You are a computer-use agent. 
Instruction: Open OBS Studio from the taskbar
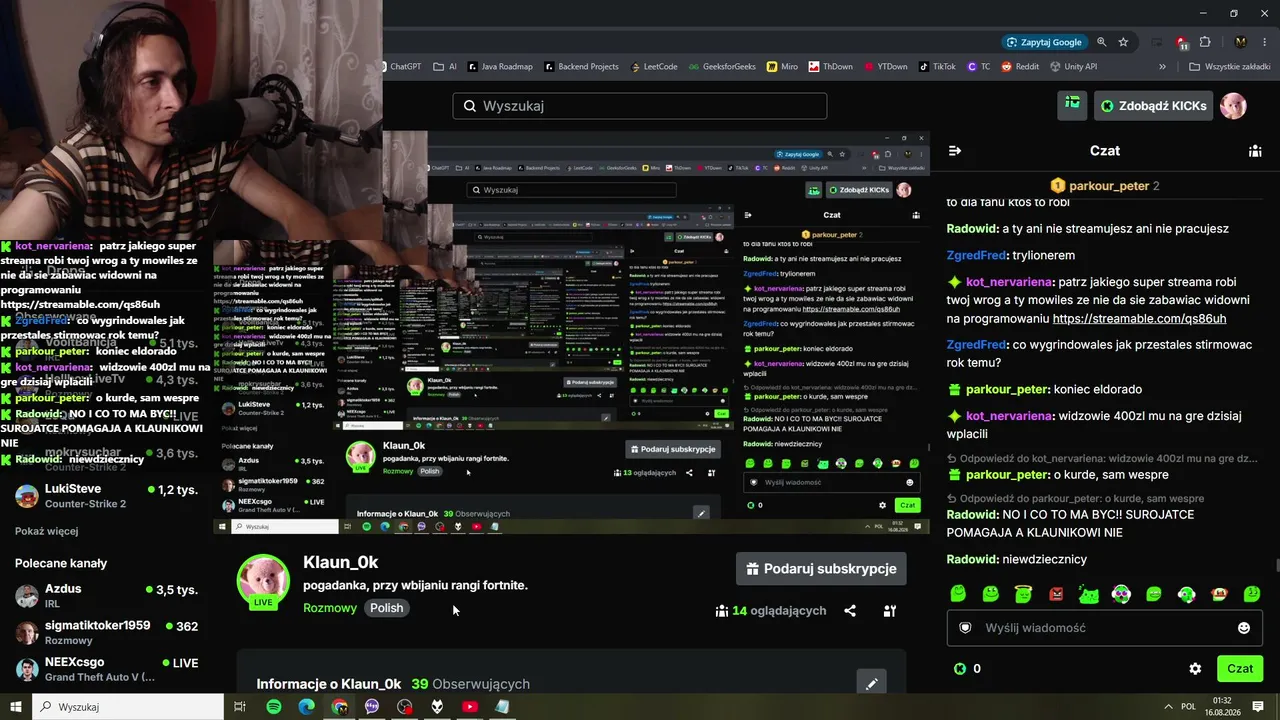404,707
